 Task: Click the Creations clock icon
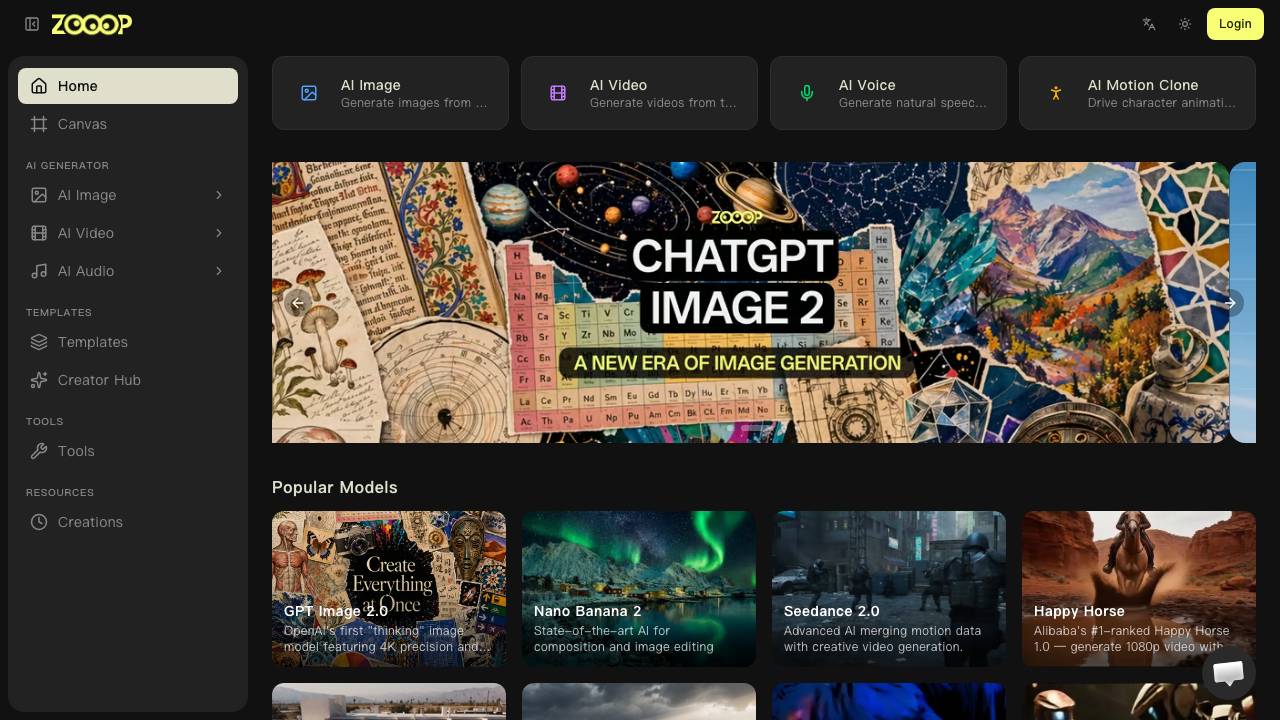(39, 522)
